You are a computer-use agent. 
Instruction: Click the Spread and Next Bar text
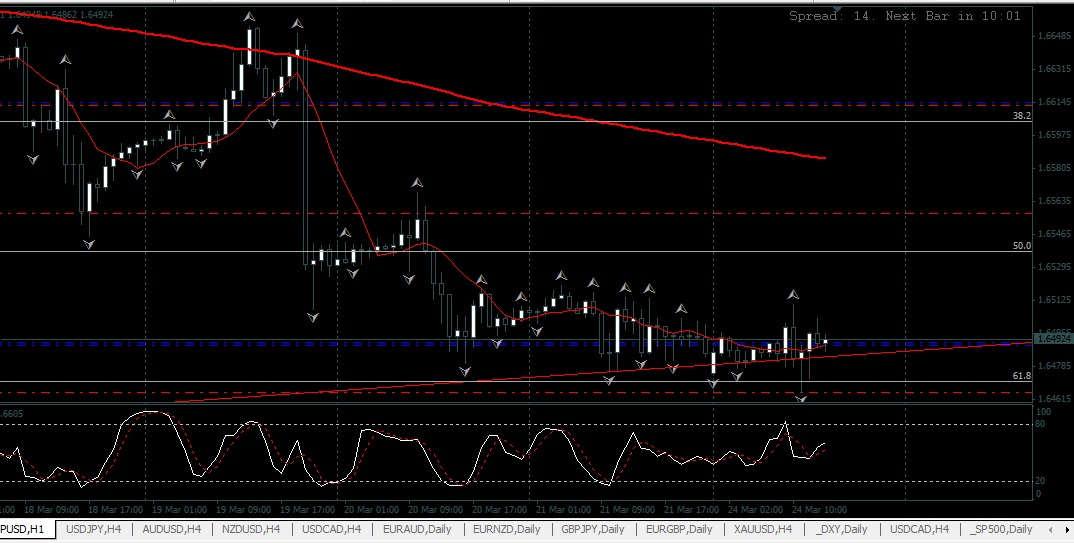(x=905, y=16)
